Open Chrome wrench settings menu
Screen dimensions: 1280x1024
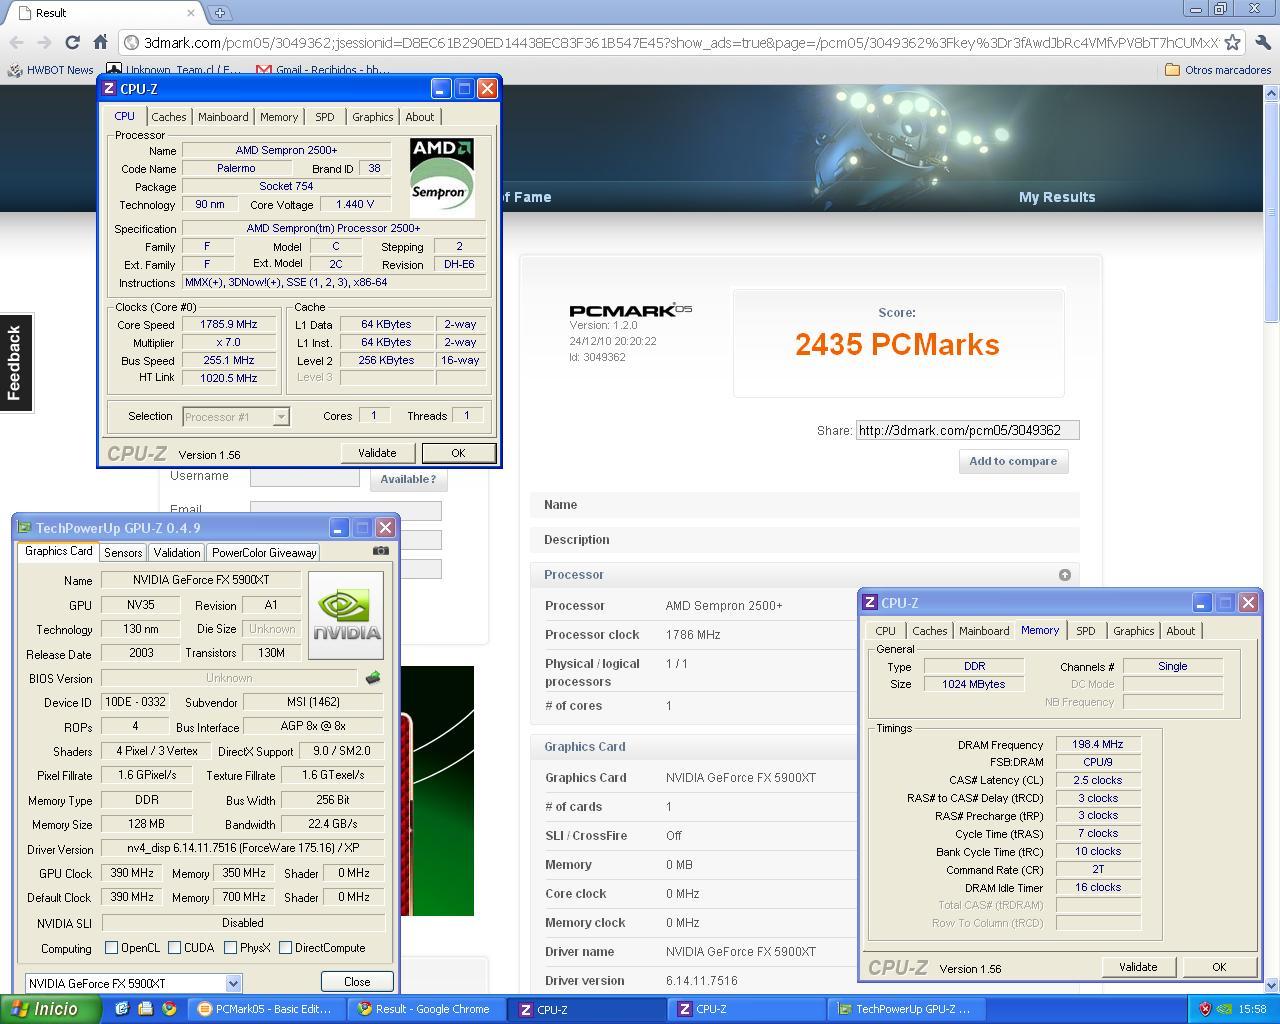pos(1262,42)
